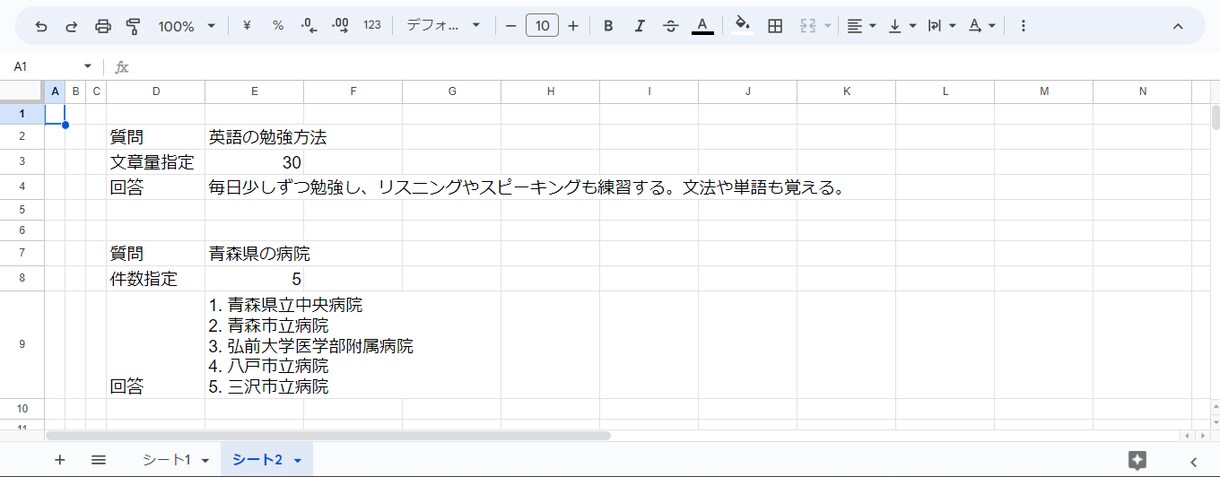Click the cell with value 5

[x=254, y=279]
